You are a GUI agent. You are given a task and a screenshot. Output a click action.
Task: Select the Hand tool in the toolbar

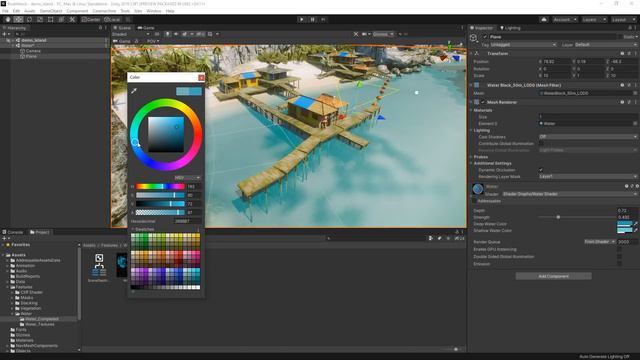(8, 19)
